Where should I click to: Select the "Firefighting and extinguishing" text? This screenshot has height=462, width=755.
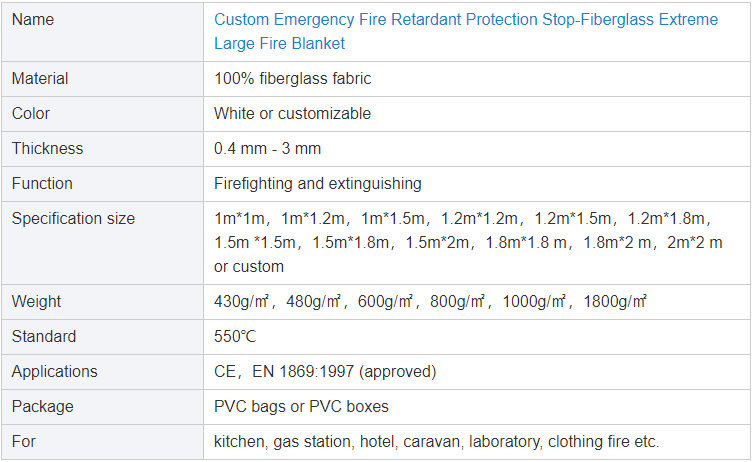317,183
